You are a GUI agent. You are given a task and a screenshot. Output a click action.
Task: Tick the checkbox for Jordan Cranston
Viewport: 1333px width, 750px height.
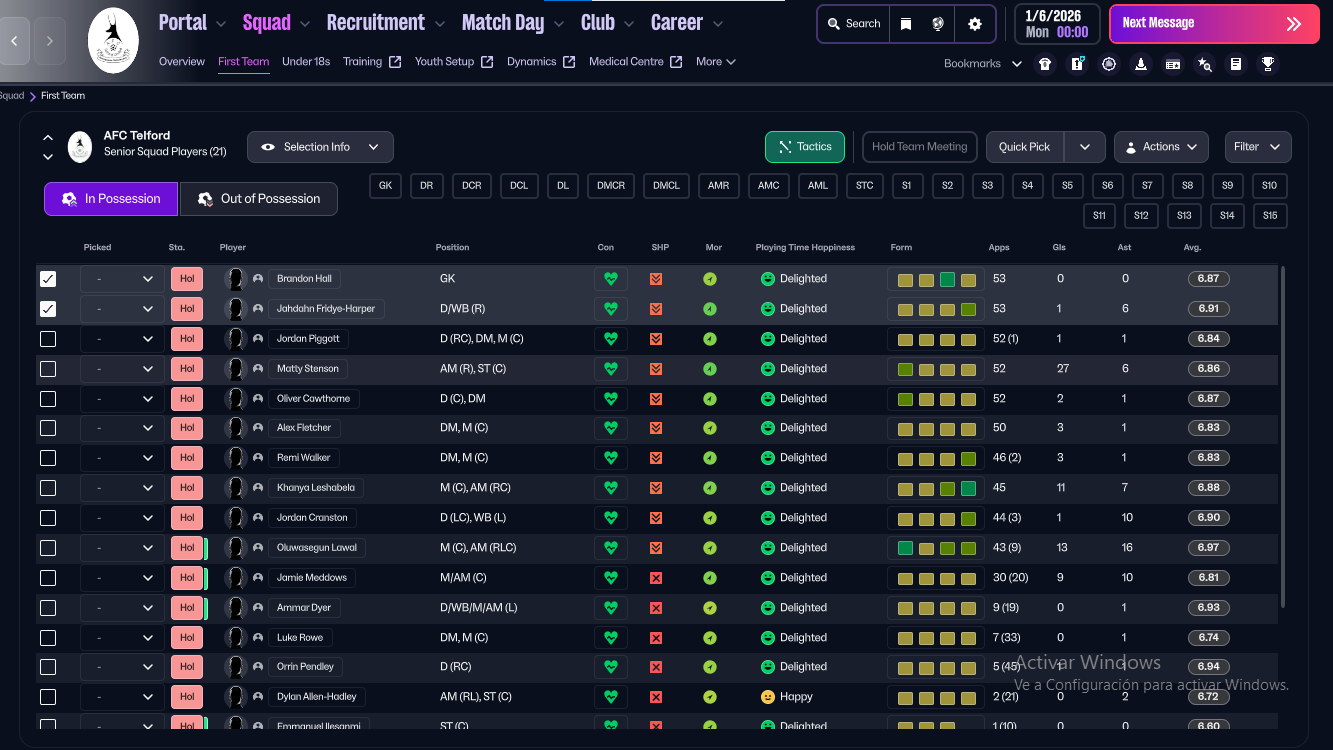(x=48, y=518)
